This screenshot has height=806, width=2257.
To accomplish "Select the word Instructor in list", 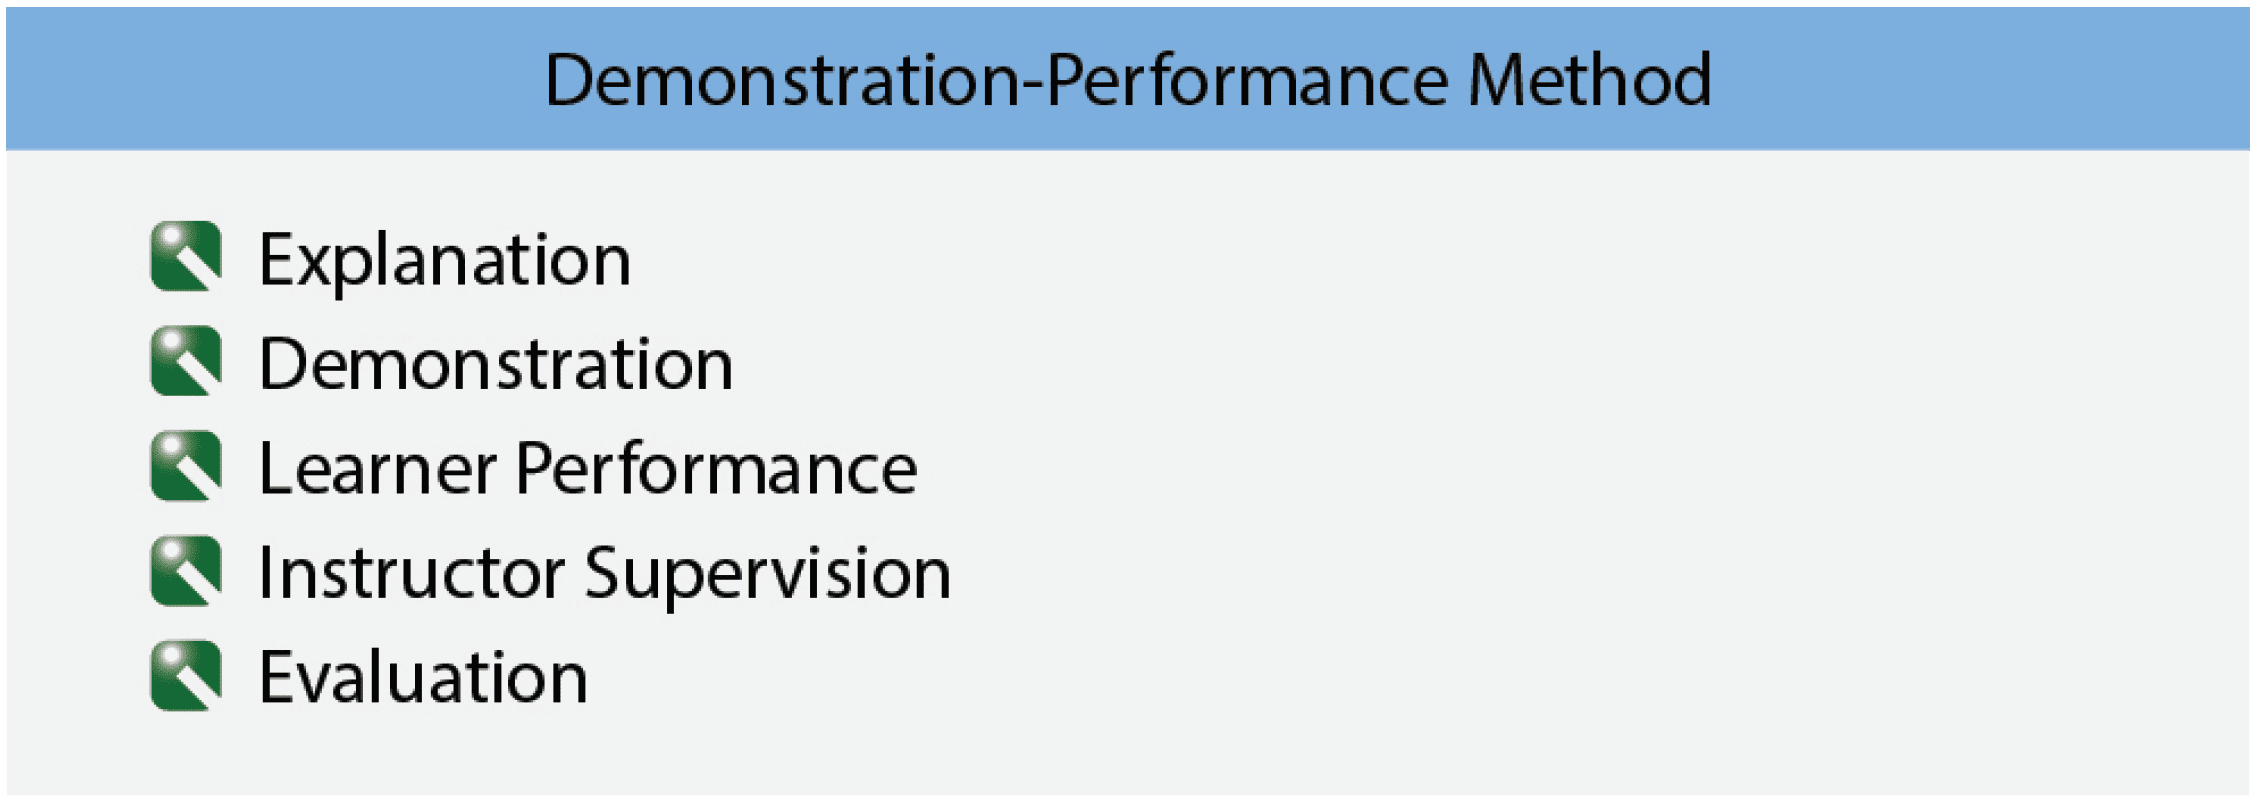I will (x=412, y=573).
